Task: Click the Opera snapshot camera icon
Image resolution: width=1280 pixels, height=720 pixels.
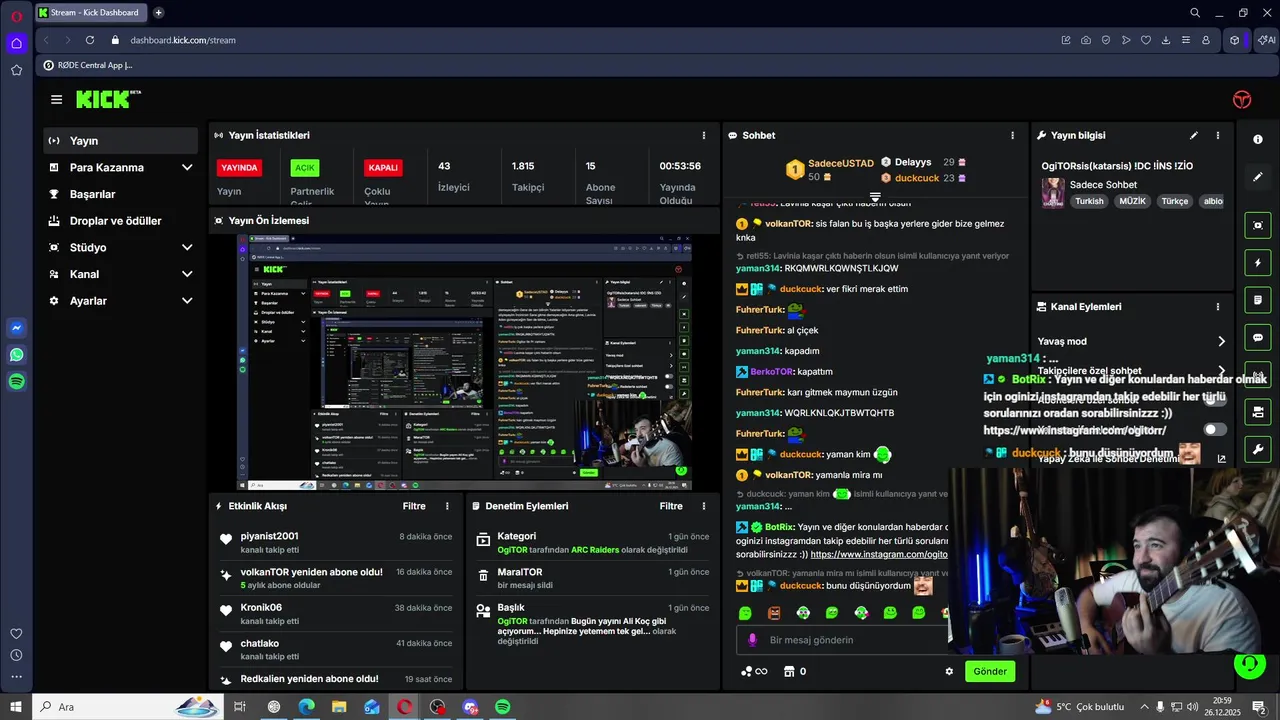Action: click(1086, 40)
